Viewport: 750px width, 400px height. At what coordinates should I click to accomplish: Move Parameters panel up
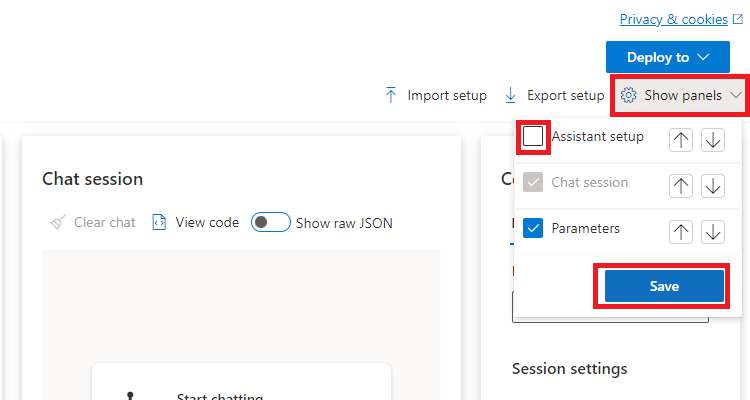681,232
